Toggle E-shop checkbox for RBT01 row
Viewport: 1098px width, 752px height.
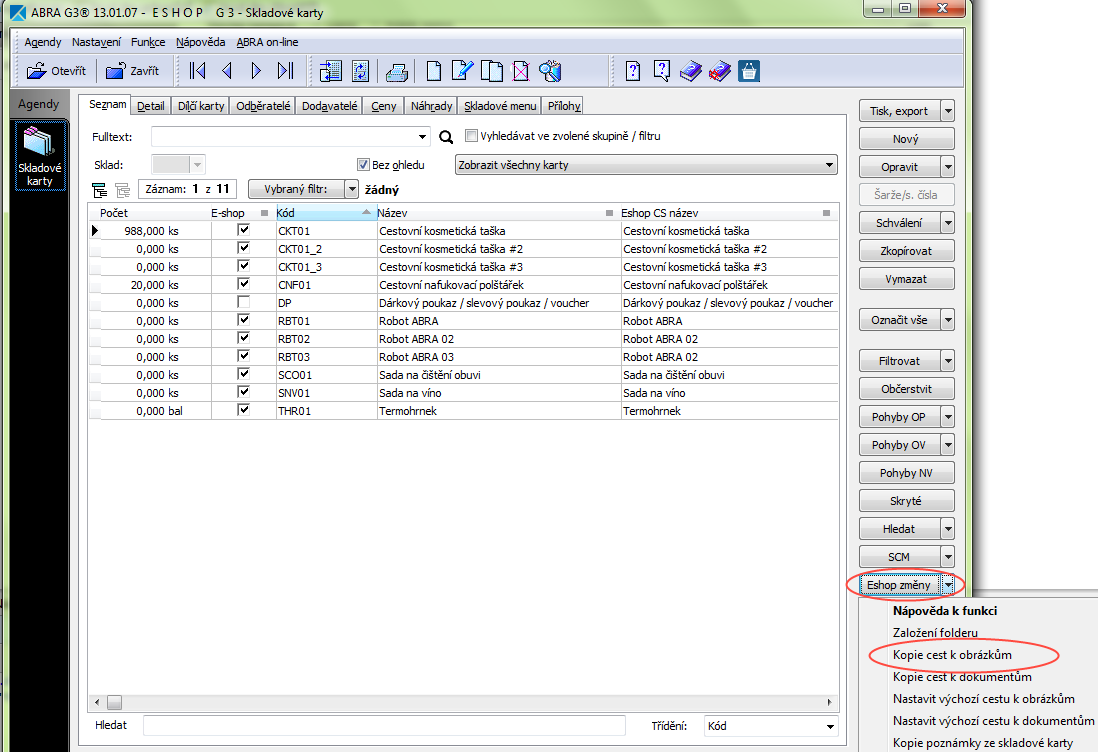point(243,320)
